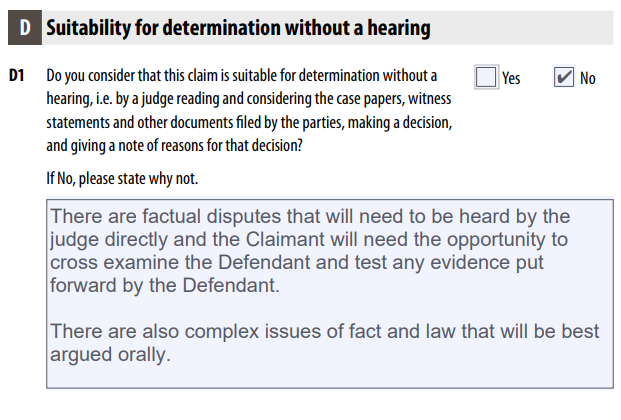
Task: Tick the Yes checkbox for question D1
Action: tap(486, 77)
